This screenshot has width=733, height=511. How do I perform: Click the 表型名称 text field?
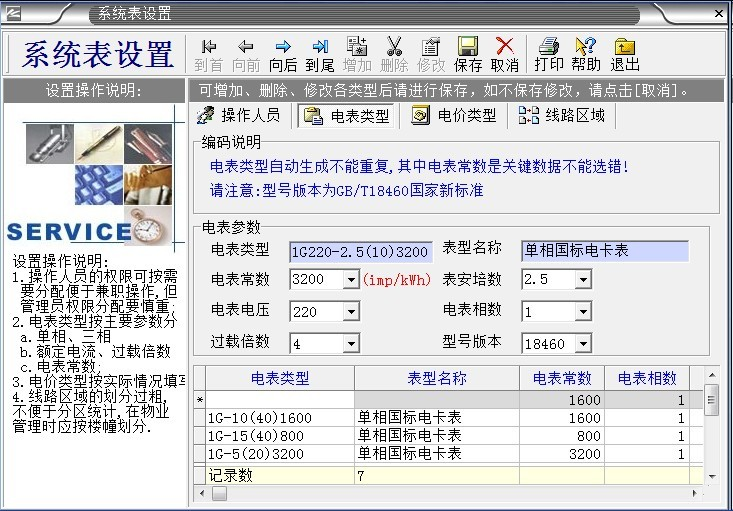(x=605, y=251)
